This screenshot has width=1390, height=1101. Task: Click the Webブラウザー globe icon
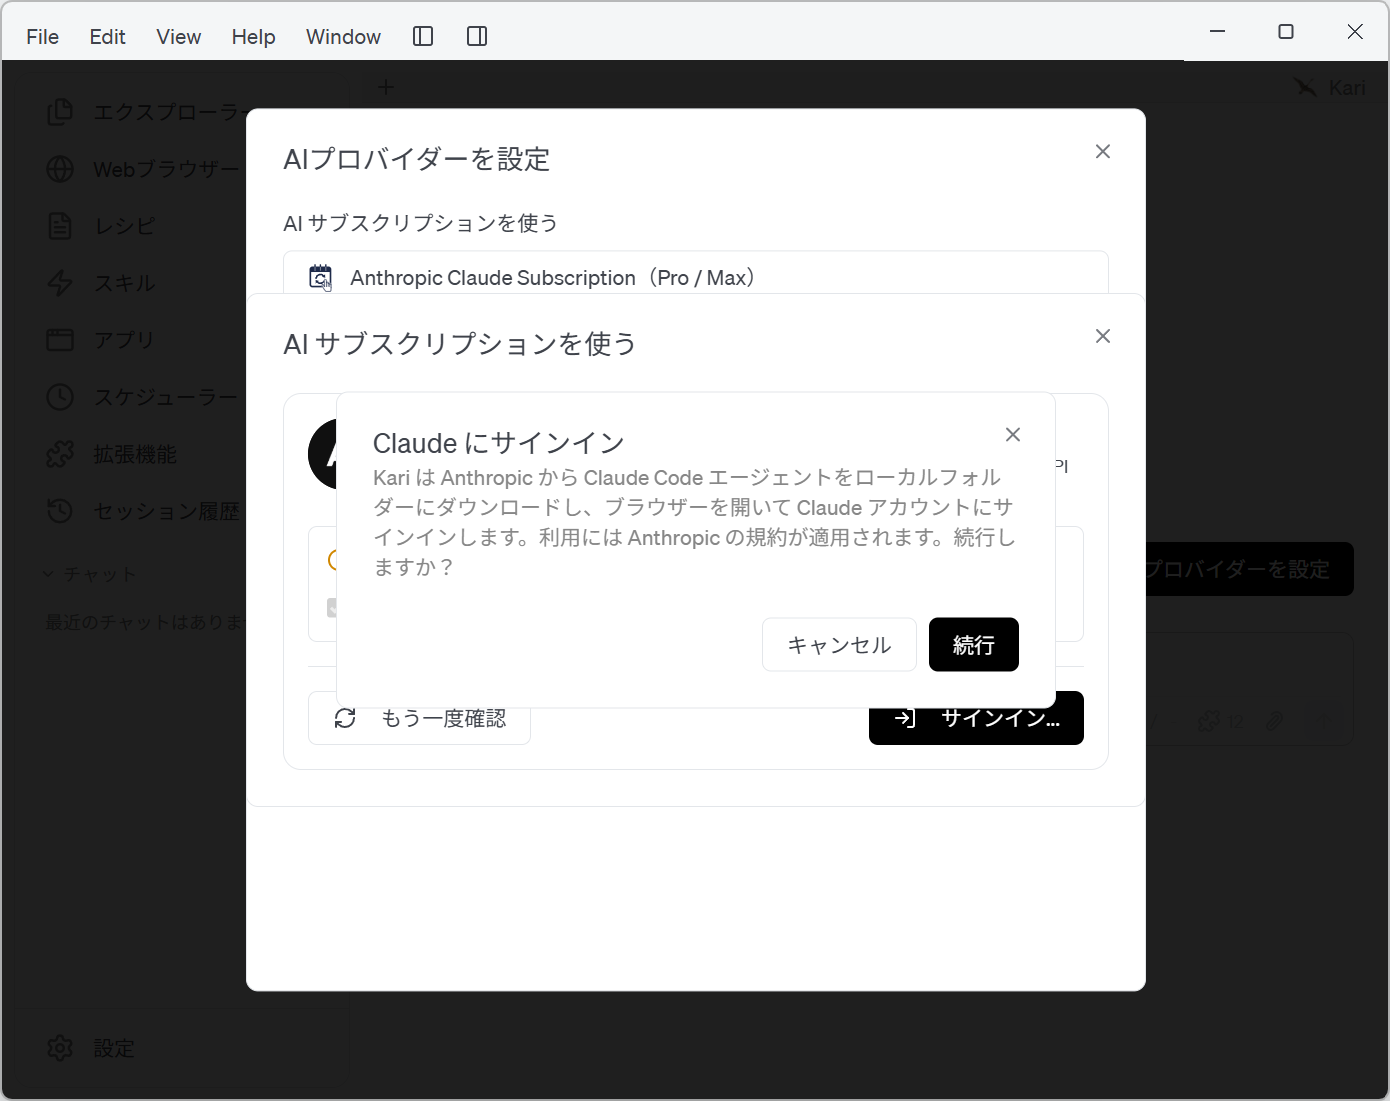60,169
